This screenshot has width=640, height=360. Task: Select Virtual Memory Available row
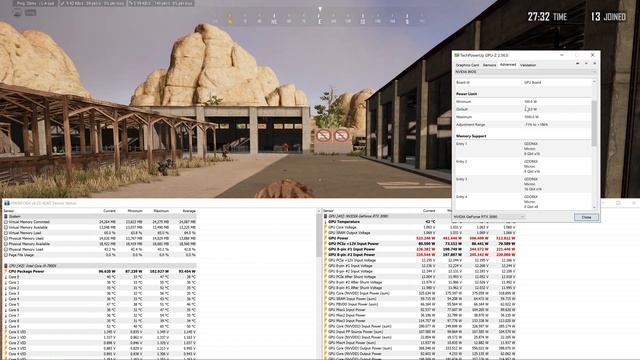tap(100, 227)
